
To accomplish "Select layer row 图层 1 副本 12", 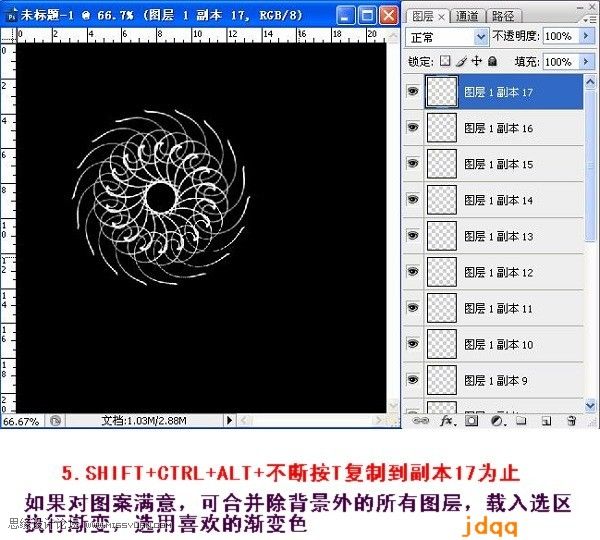I will [x=493, y=272].
